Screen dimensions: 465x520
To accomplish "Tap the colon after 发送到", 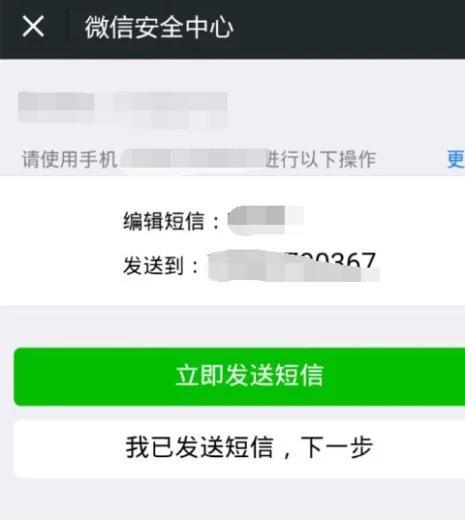I will [x=195, y=267].
